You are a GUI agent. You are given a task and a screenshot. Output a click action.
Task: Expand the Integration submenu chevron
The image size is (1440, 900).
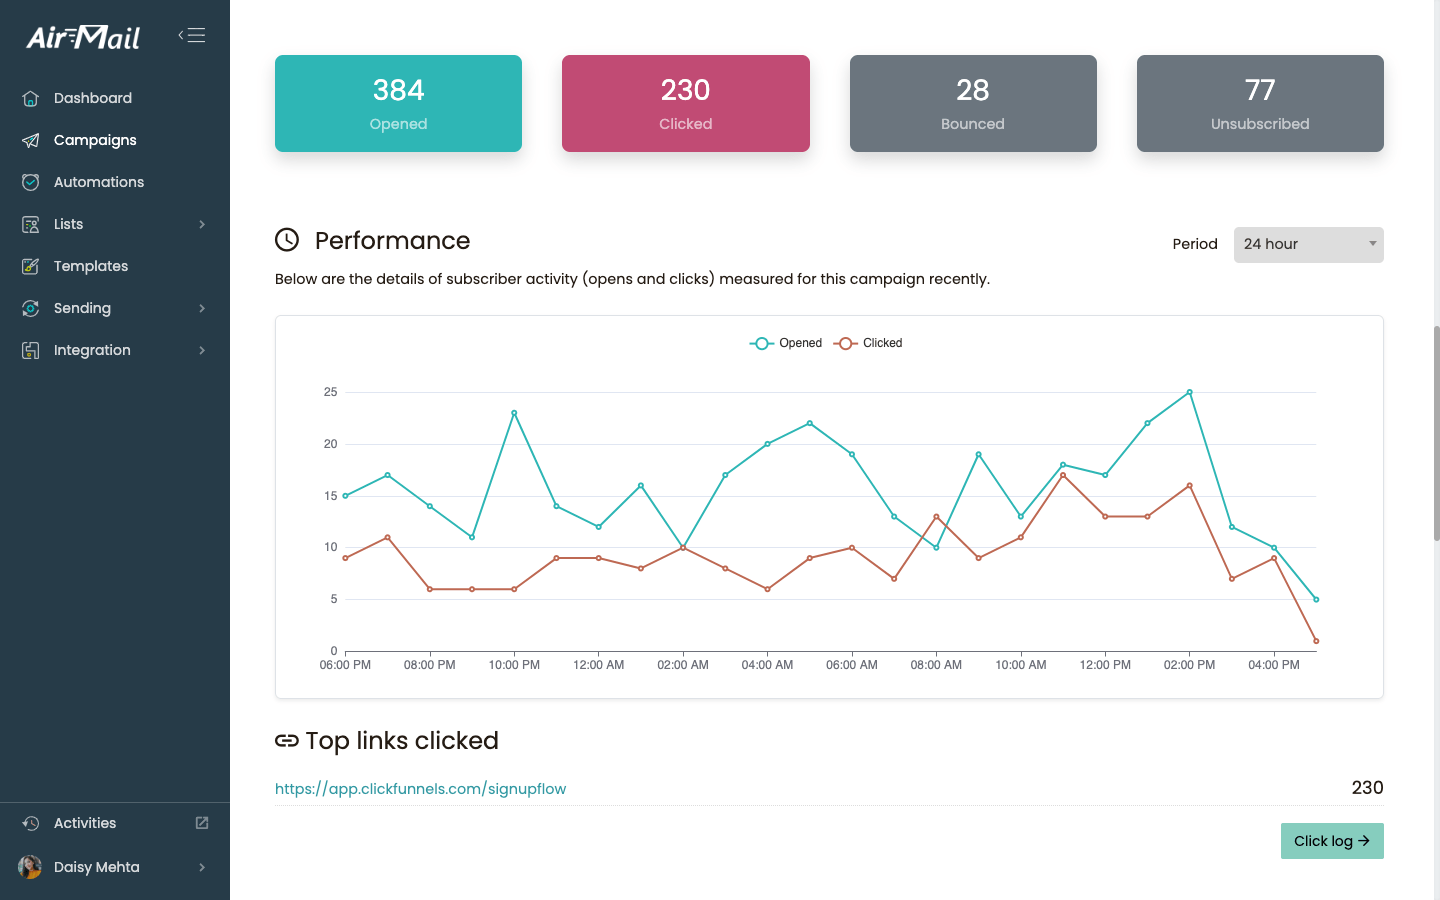click(202, 350)
